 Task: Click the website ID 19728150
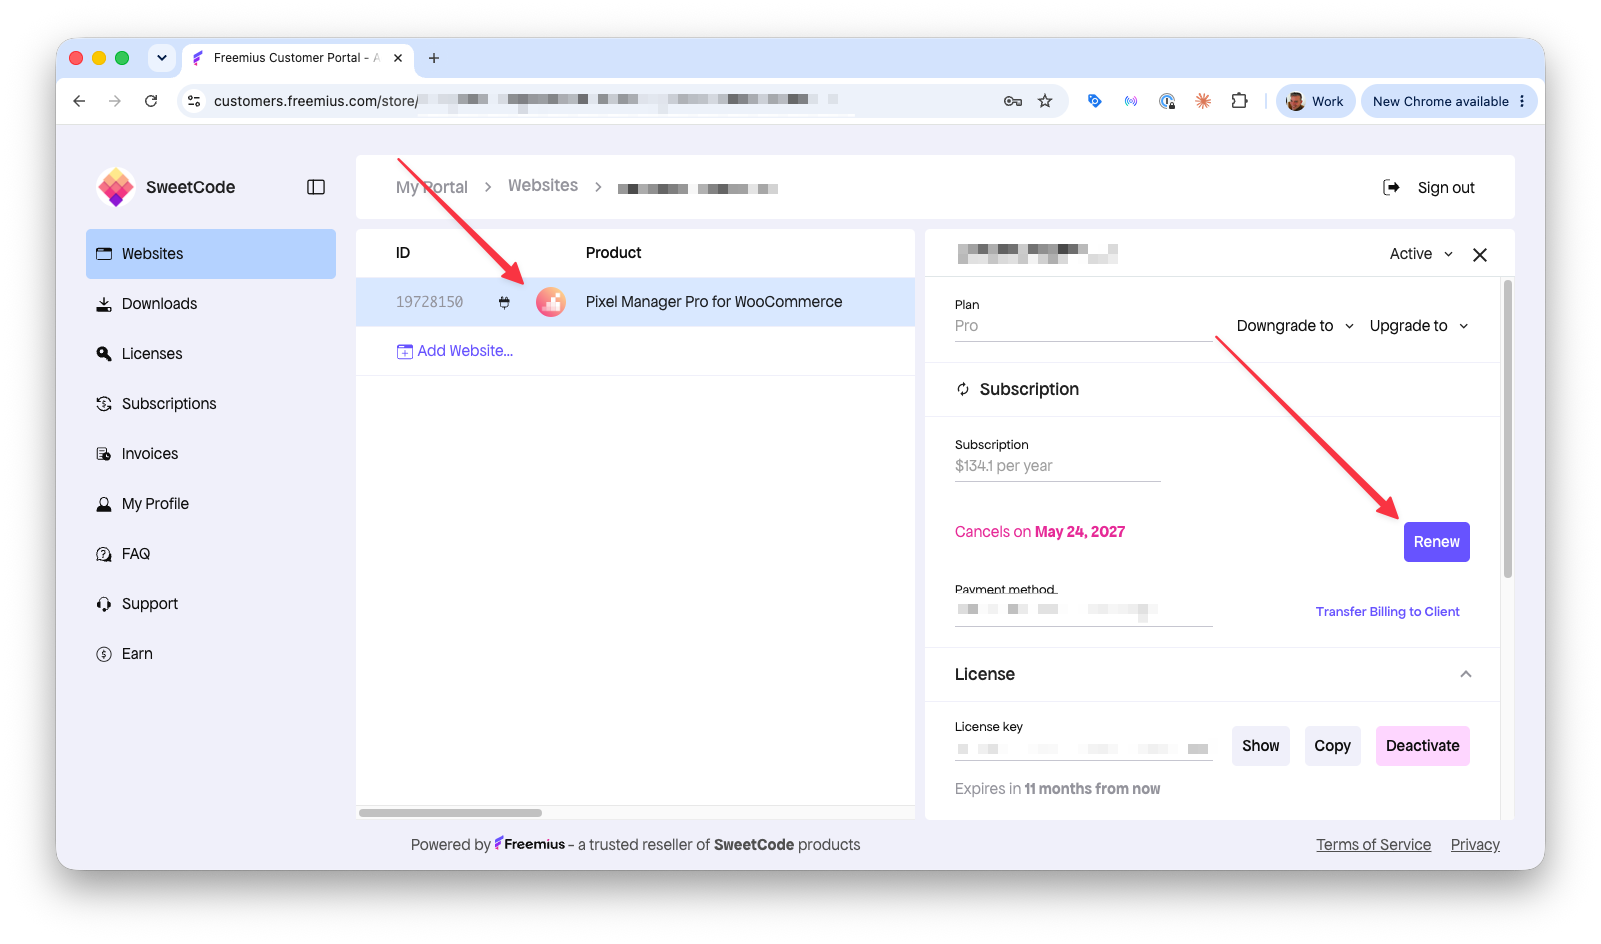(429, 302)
